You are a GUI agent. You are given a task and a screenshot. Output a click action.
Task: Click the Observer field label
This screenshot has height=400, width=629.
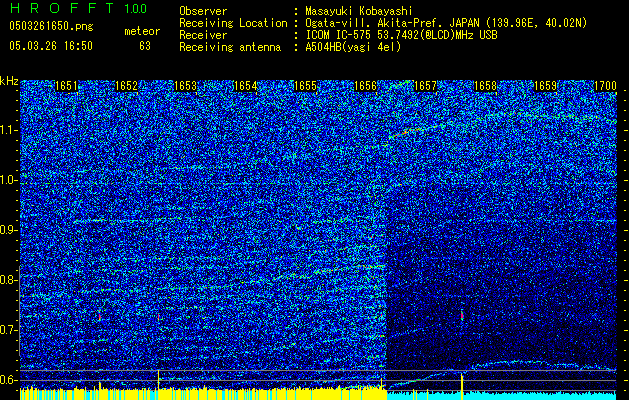203,11
